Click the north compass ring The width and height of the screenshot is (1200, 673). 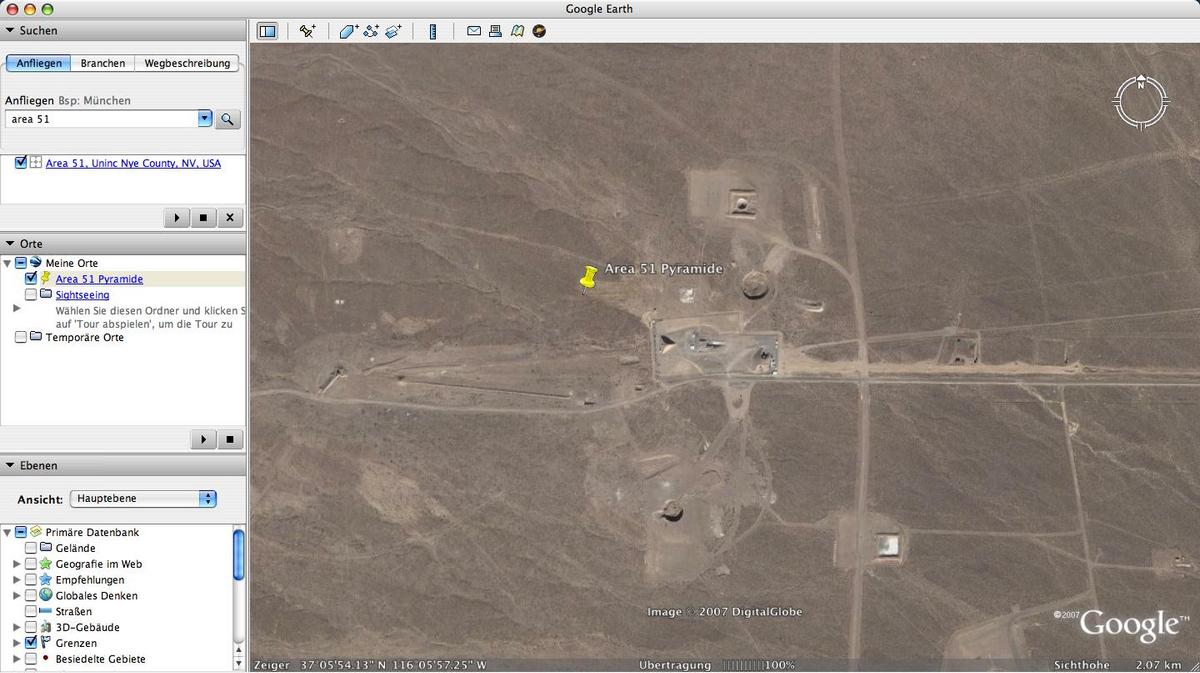pos(1141,102)
